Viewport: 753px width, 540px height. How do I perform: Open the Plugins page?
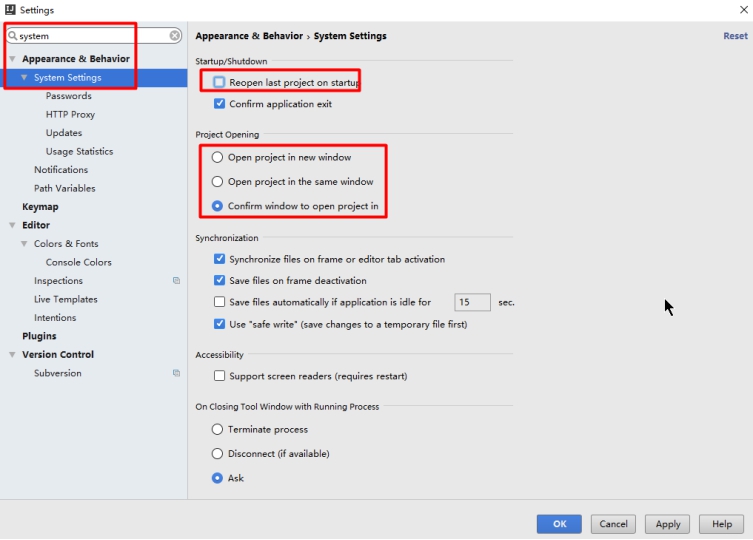click(x=39, y=336)
